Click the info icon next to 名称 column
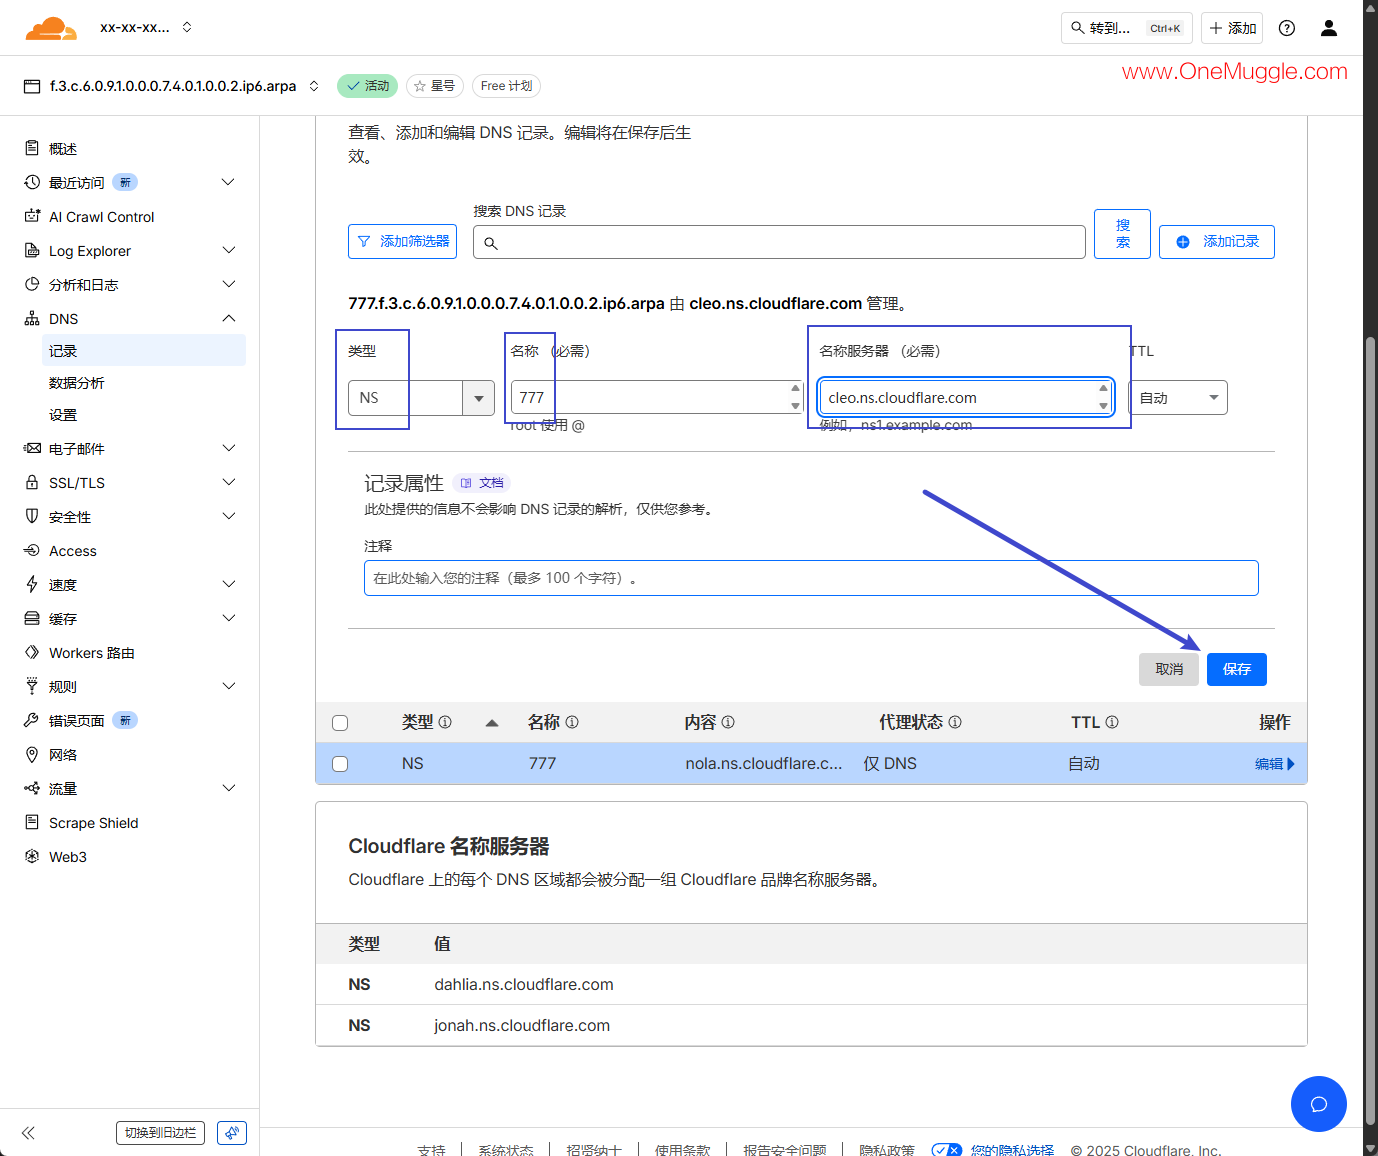The height and width of the screenshot is (1156, 1378). coord(572,722)
